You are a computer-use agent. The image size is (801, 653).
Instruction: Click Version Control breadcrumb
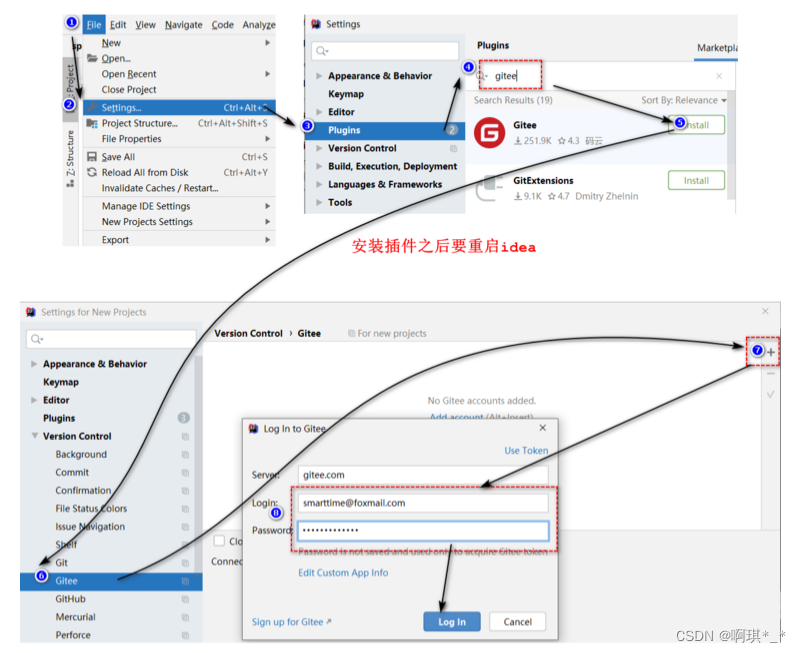click(248, 333)
